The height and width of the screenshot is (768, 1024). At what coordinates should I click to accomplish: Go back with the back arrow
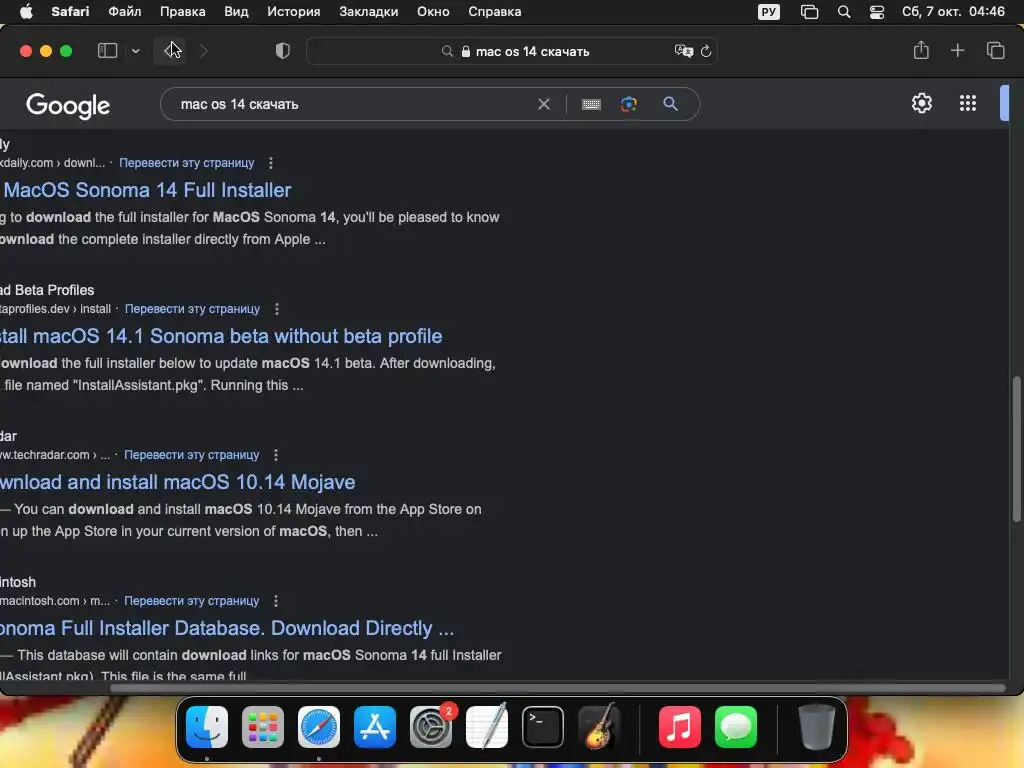click(x=170, y=51)
